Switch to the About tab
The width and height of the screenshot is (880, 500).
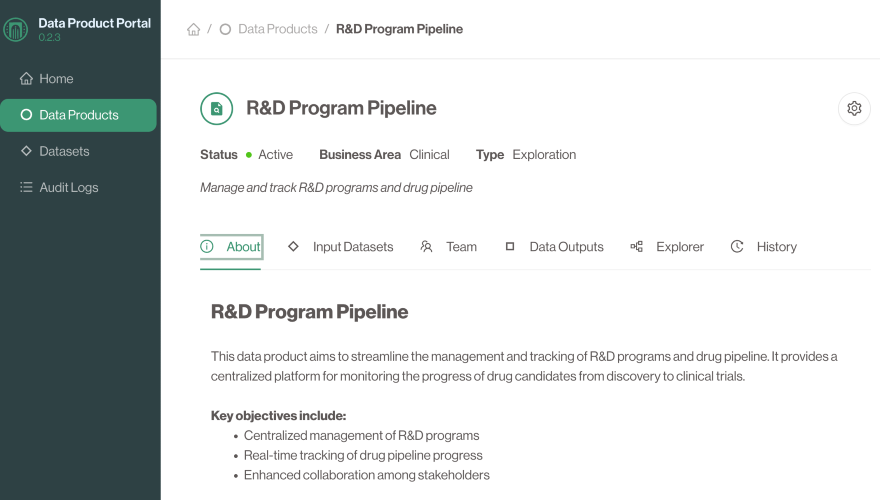(x=231, y=247)
